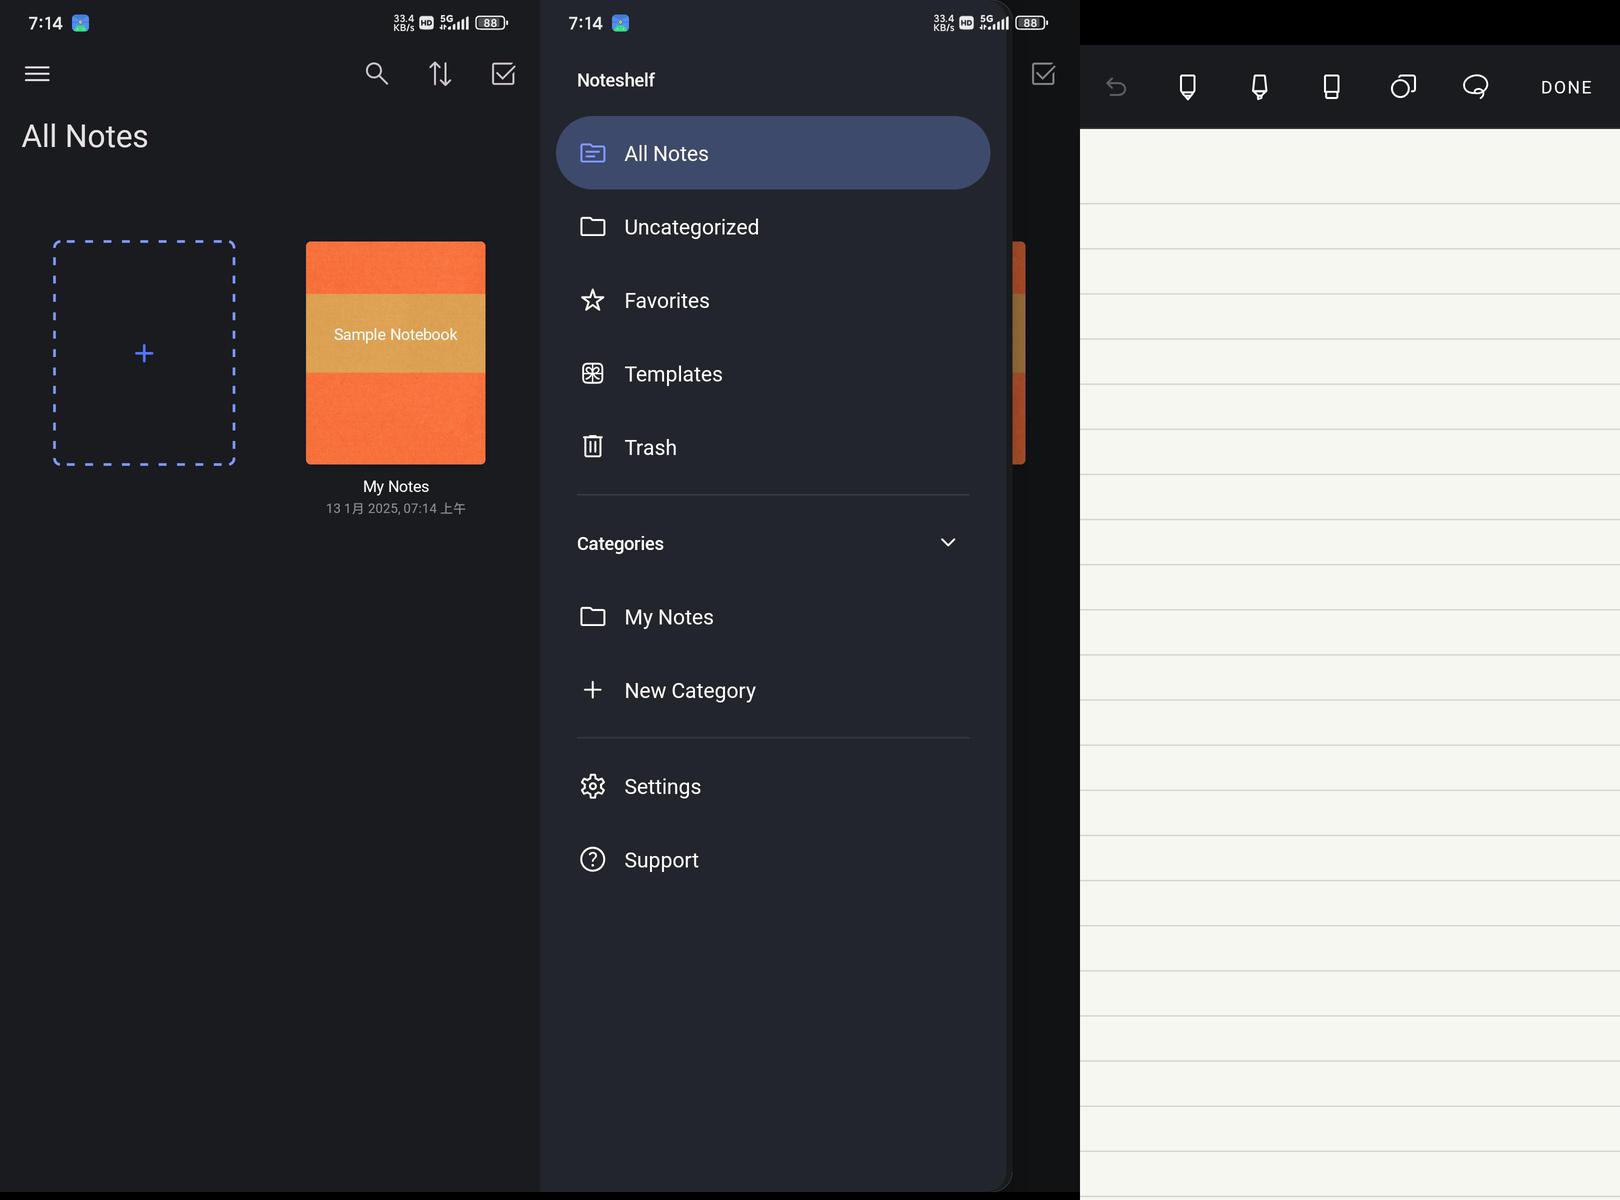Open the Sample Notebook cover
The image size is (1620, 1200).
pyautogui.click(x=396, y=353)
